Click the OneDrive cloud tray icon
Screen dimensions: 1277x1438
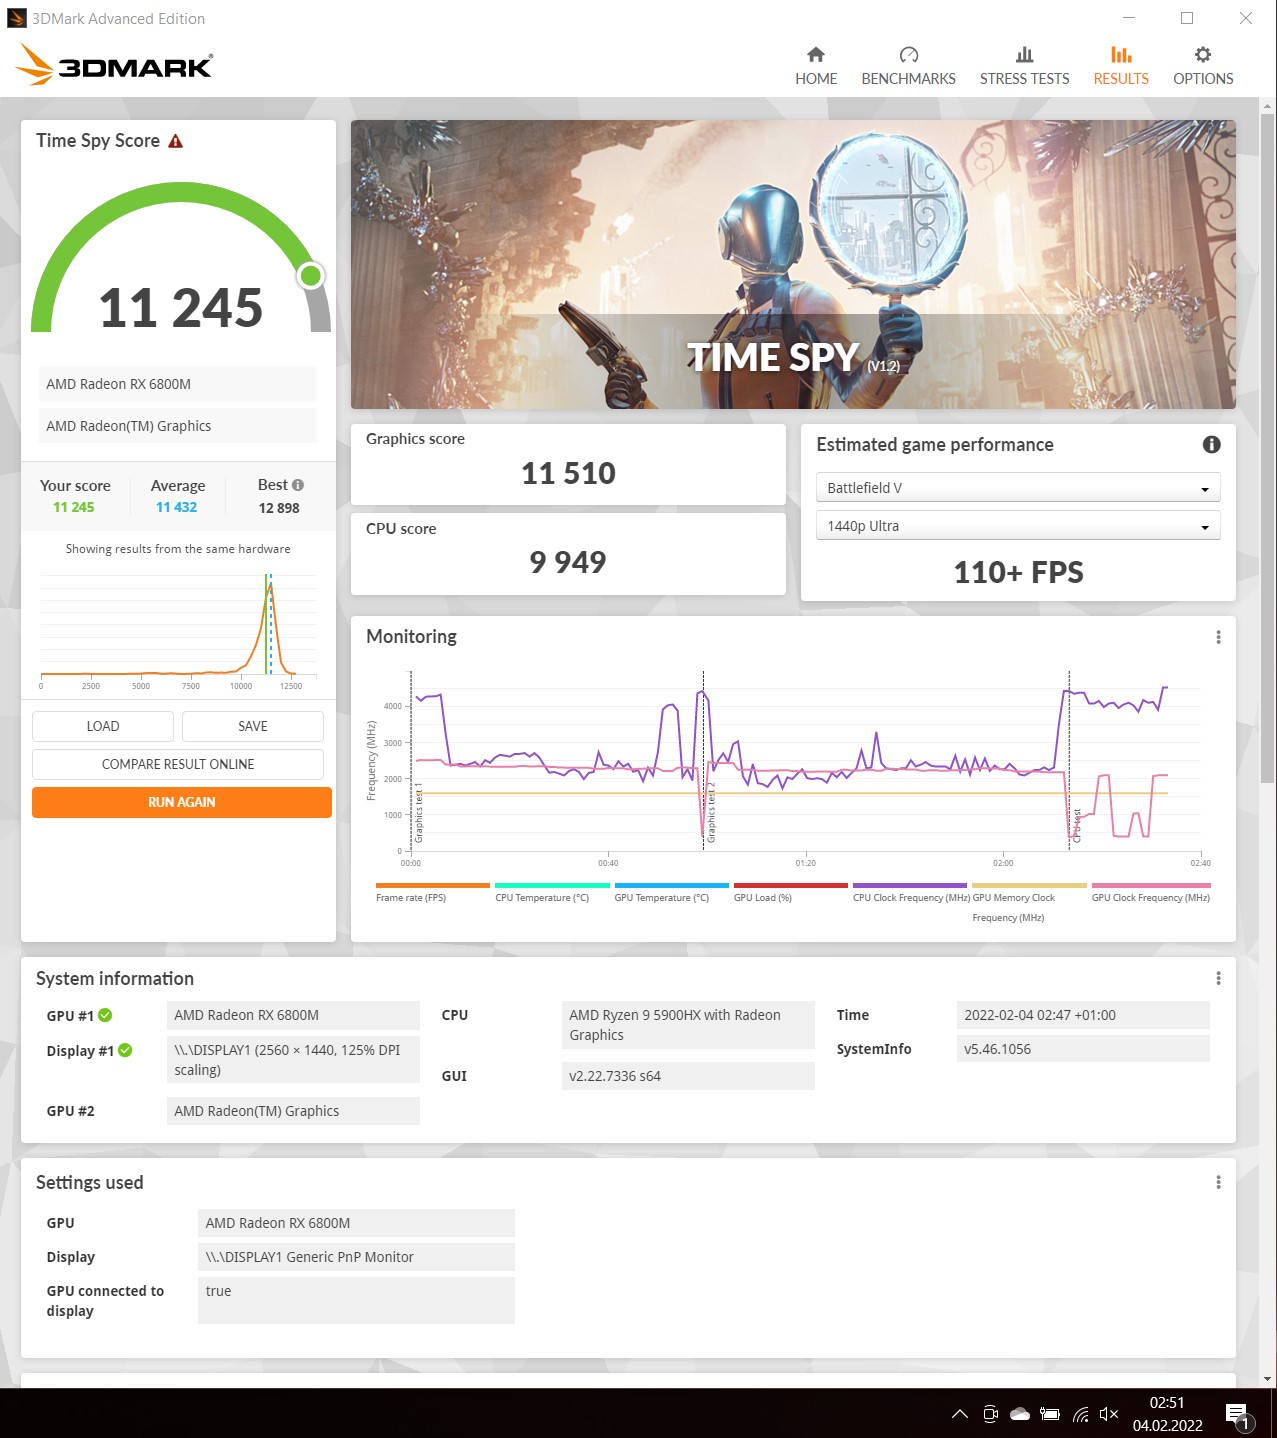1020,1414
